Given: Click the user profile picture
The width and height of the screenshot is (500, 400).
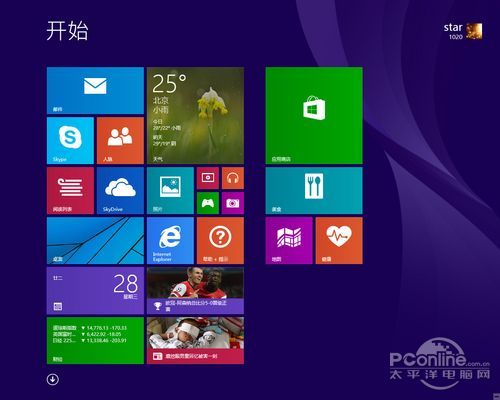Looking at the screenshot, I should coord(474,31).
